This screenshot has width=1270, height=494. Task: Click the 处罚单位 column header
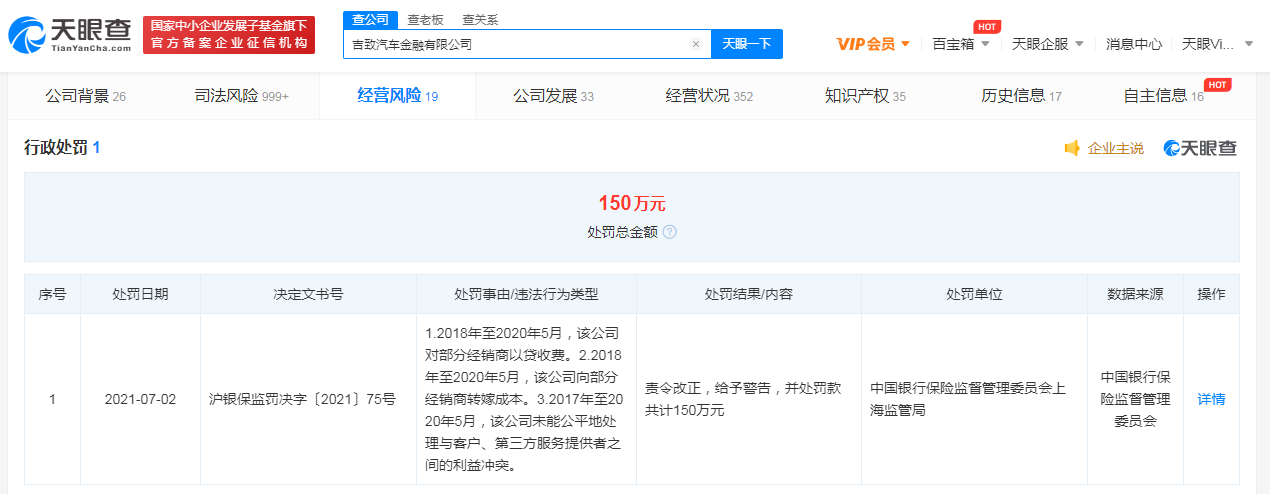[974, 294]
